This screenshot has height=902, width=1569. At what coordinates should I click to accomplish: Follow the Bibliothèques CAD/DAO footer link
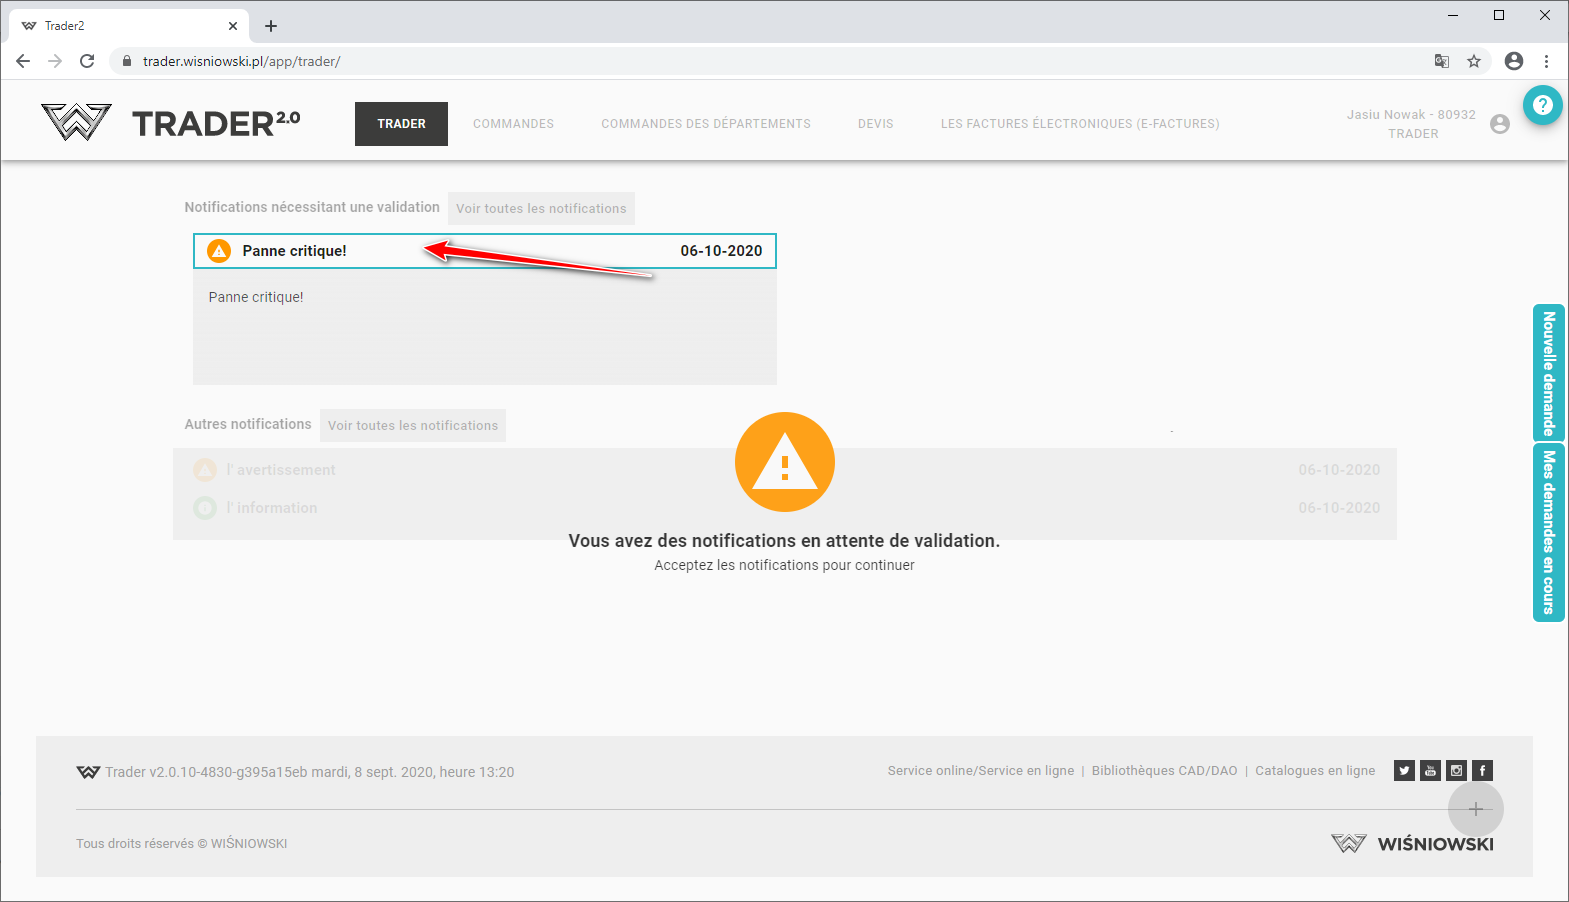click(x=1164, y=771)
